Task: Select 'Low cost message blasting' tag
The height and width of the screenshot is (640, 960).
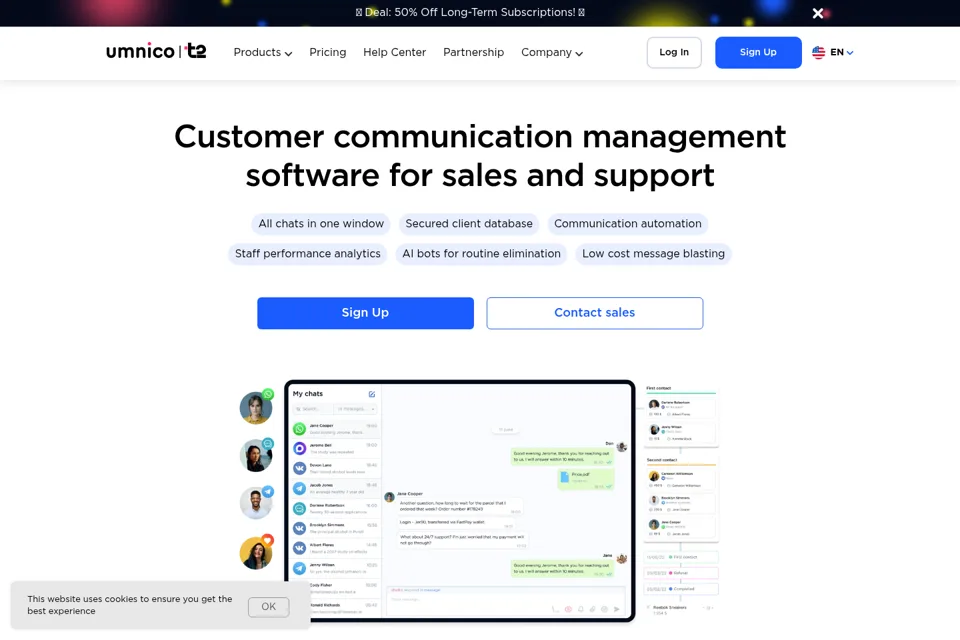Action: click(653, 254)
